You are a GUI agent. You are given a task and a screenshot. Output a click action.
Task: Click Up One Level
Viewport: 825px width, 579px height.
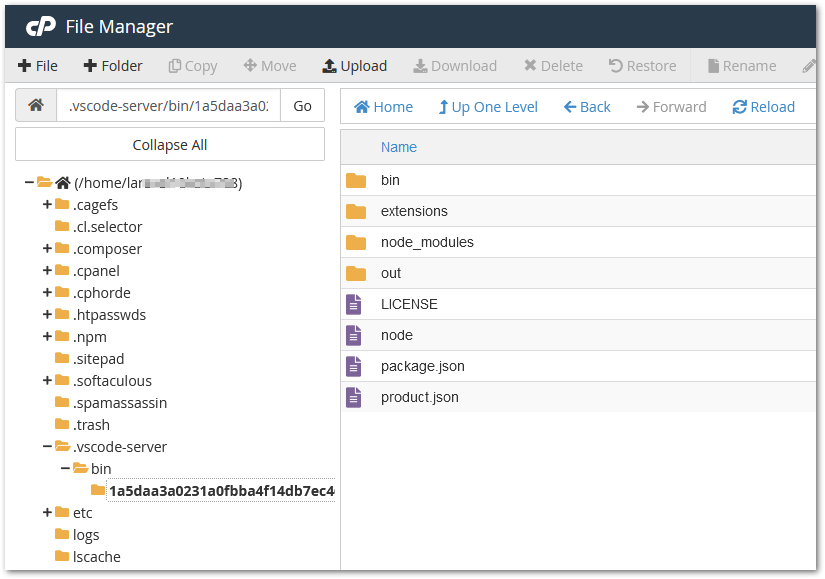[488, 107]
